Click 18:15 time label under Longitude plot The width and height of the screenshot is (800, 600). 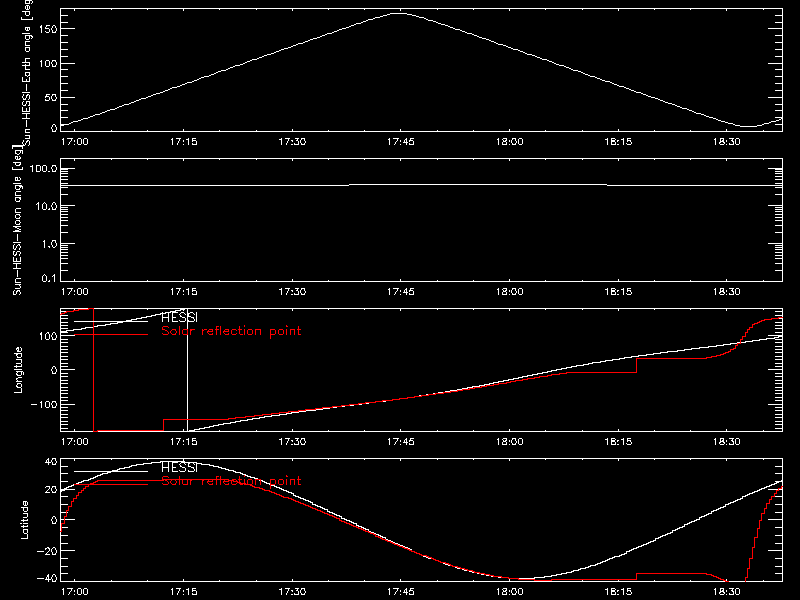click(618, 441)
